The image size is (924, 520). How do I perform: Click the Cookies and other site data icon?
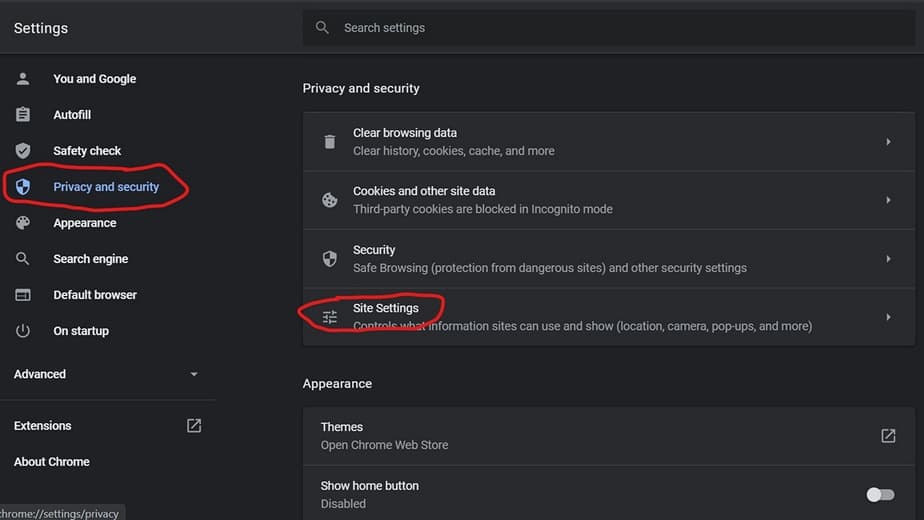click(329, 200)
